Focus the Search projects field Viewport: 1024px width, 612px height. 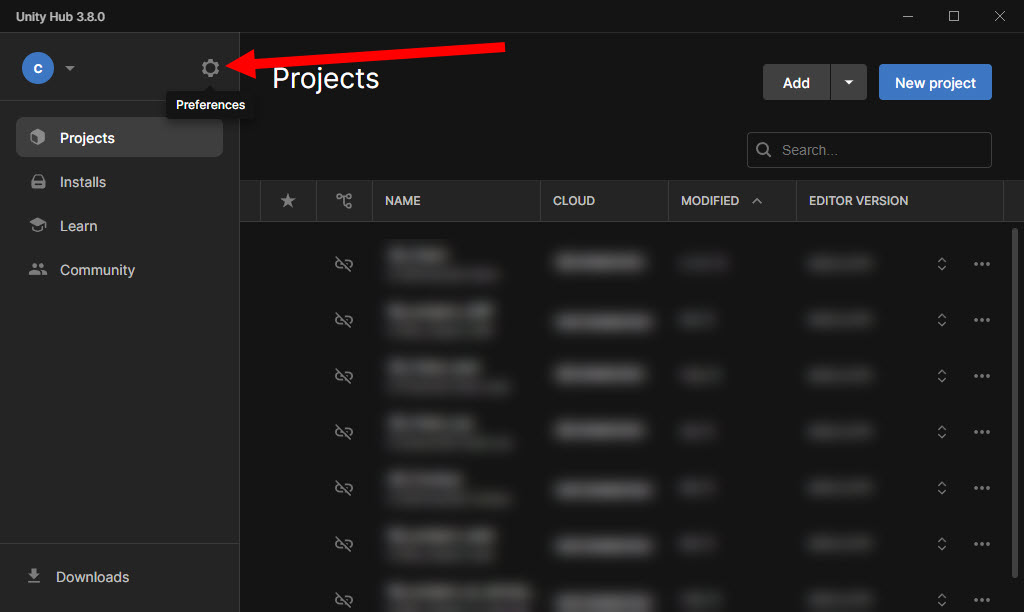click(x=869, y=150)
